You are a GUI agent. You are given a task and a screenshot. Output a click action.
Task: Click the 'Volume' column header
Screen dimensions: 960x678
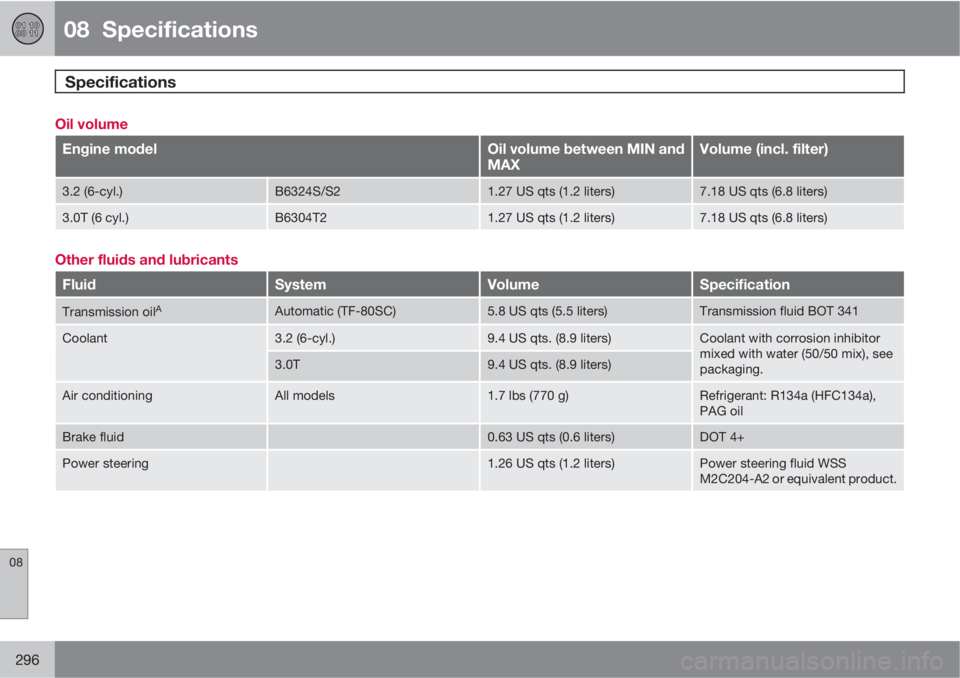tap(586, 284)
